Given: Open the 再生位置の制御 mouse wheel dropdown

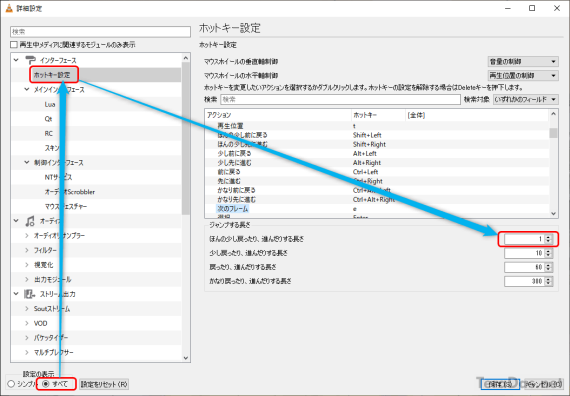Looking at the screenshot, I should pos(523,76).
